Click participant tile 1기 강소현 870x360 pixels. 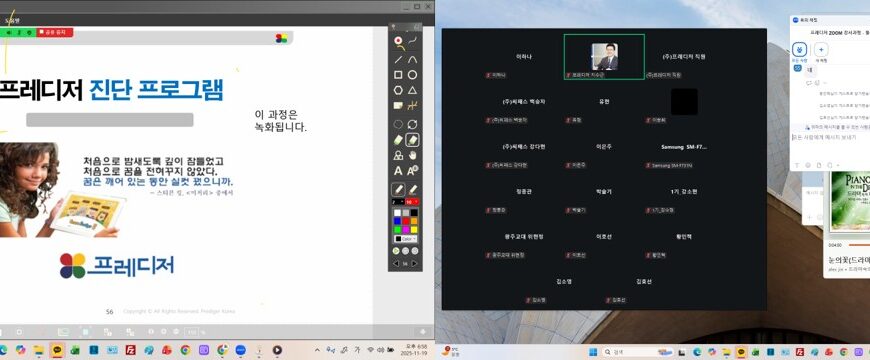coord(684,192)
